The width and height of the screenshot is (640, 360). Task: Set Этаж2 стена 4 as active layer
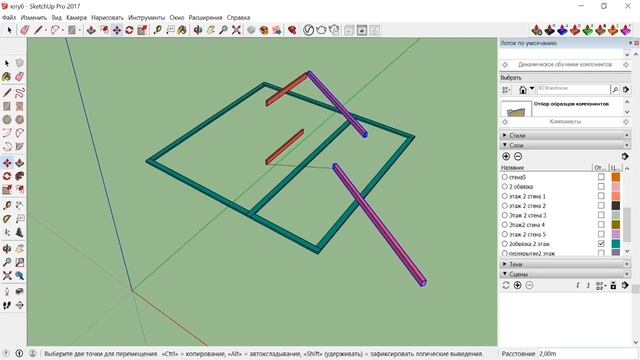click(504, 224)
